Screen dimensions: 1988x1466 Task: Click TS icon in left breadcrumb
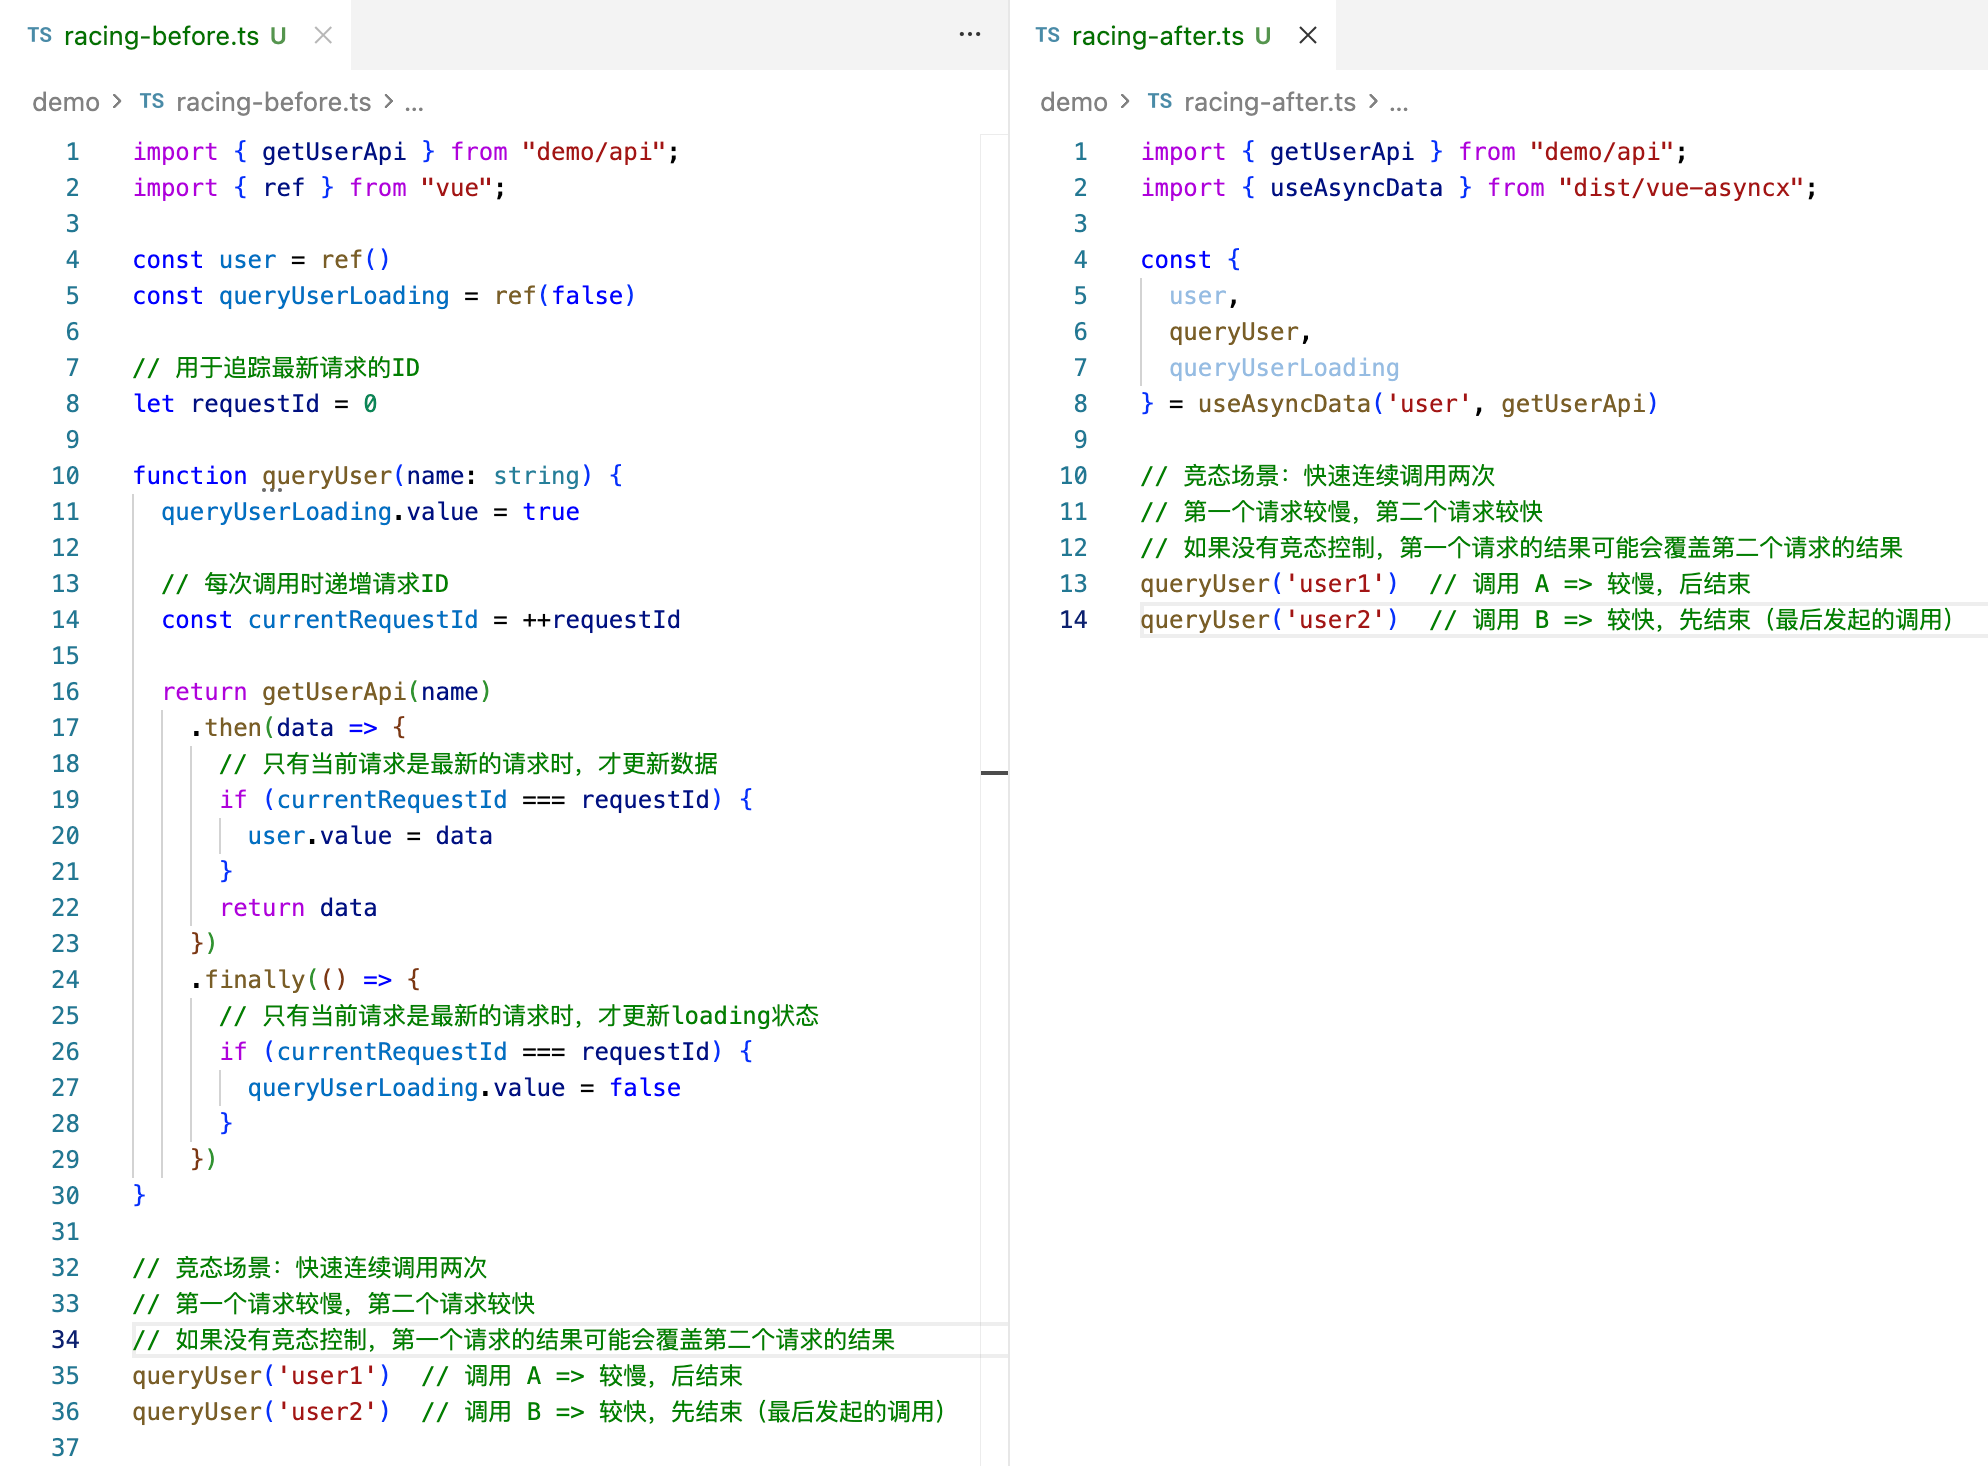tap(152, 102)
